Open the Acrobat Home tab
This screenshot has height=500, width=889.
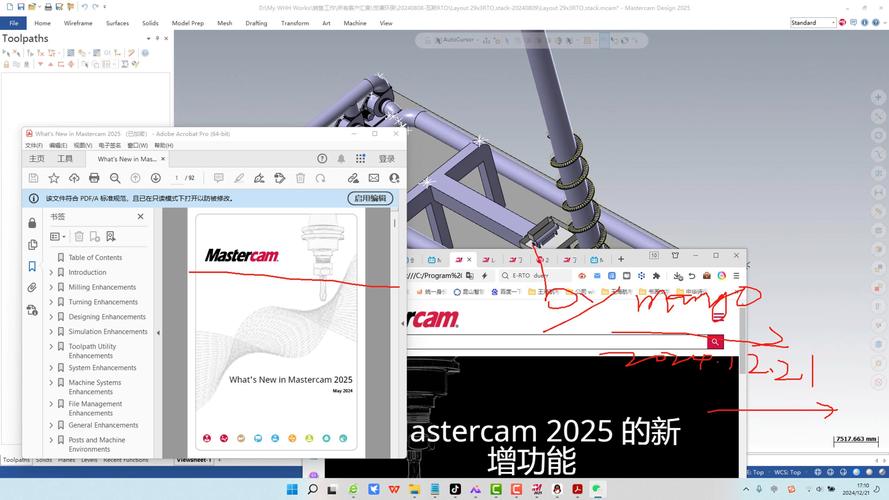37,159
